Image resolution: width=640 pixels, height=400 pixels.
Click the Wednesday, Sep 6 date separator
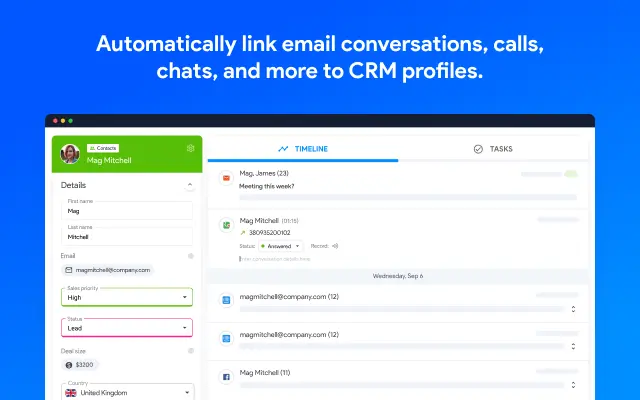[x=398, y=276]
